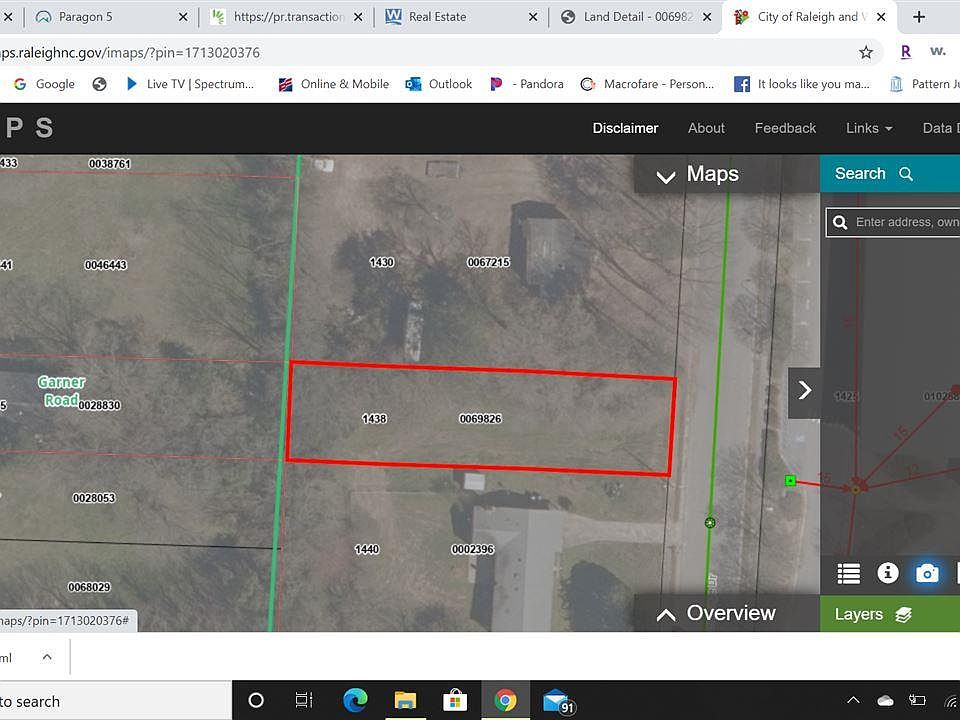Viewport: 960px width, 720px height.
Task: Open the Links dropdown menu
Action: pyautogui.click(x=868, y=128)
